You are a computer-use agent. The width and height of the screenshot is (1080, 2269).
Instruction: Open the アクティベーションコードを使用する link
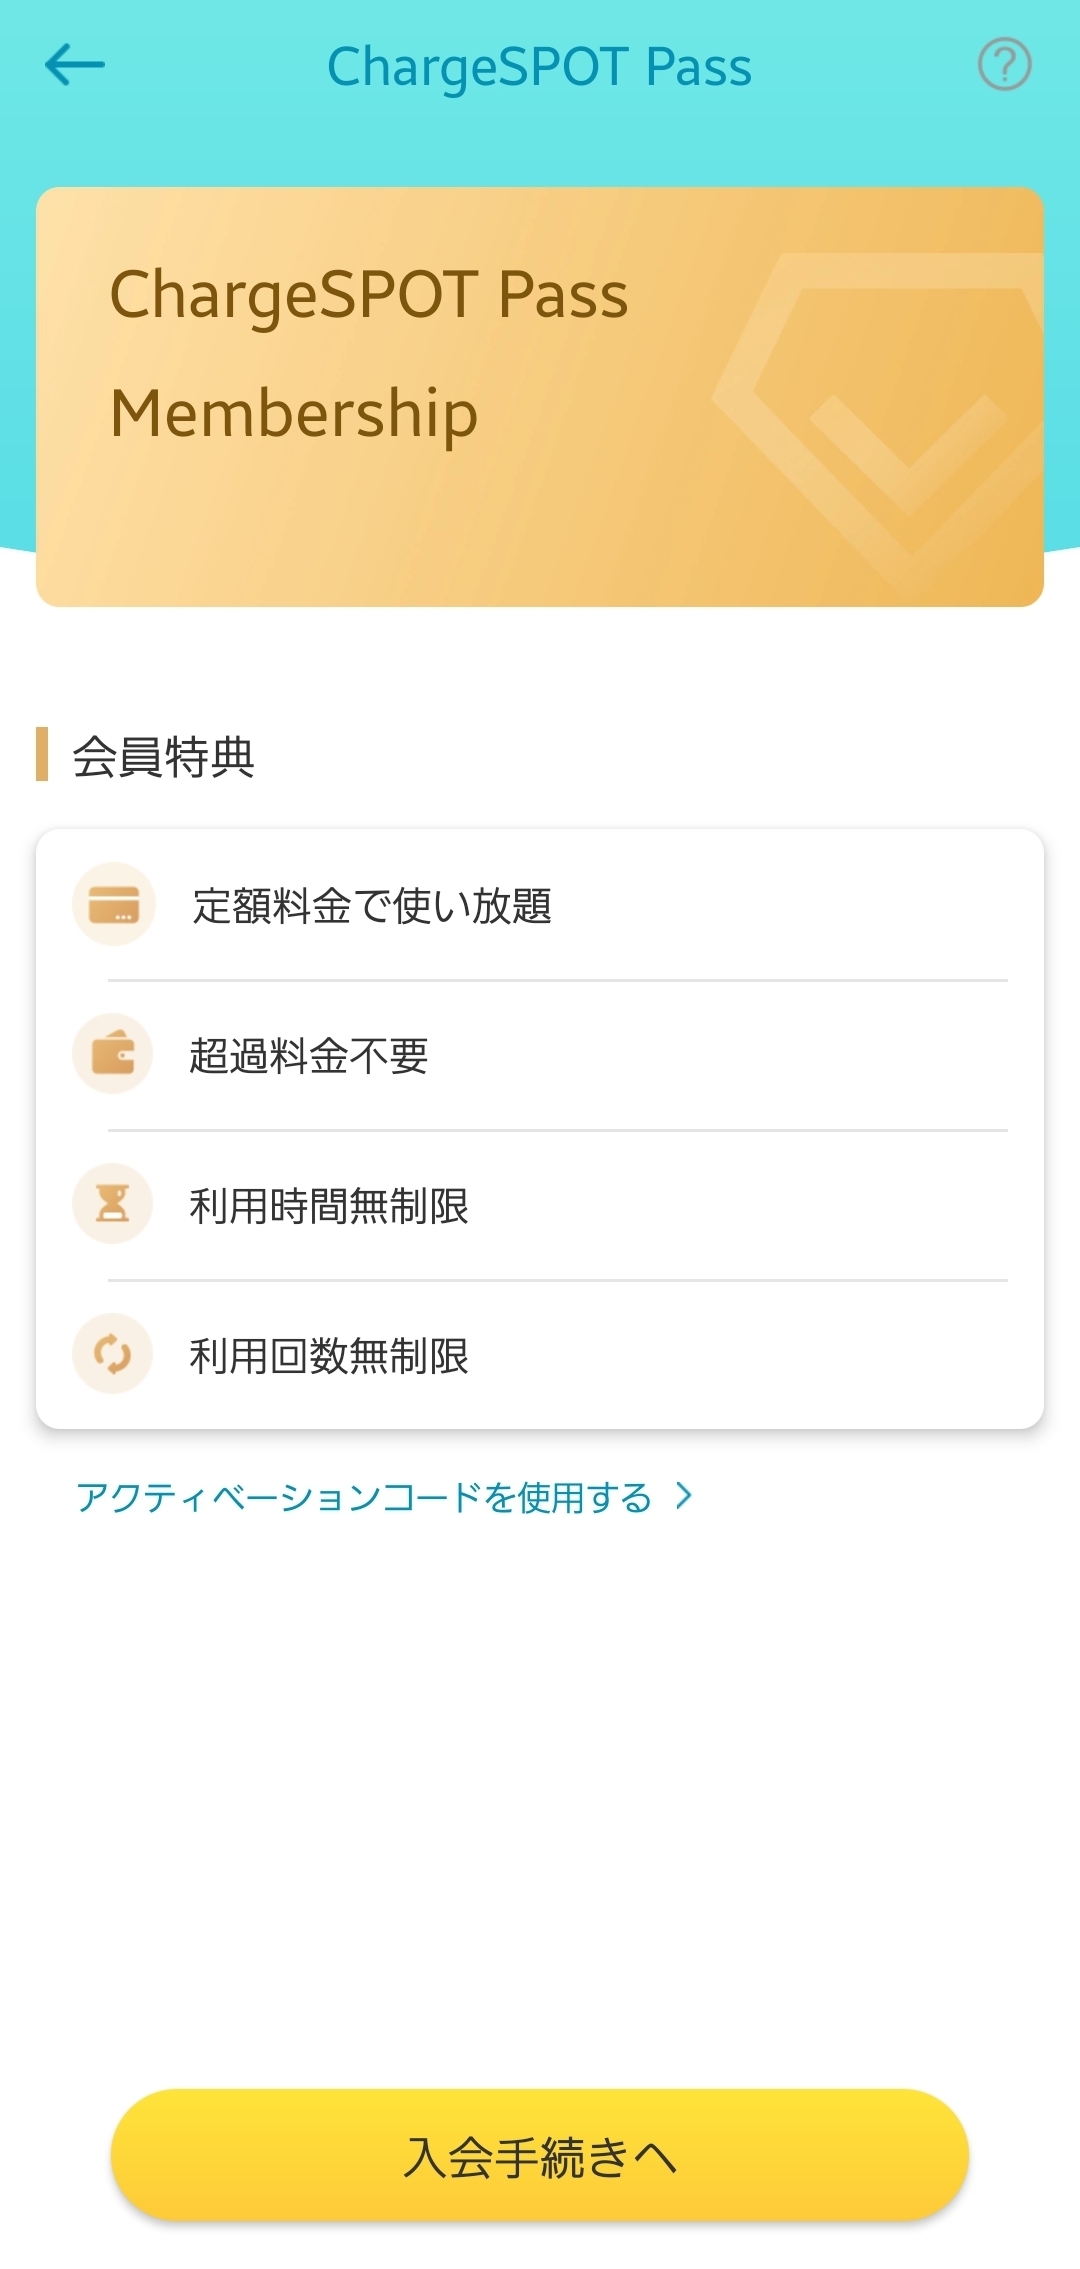coord(364,1497)
